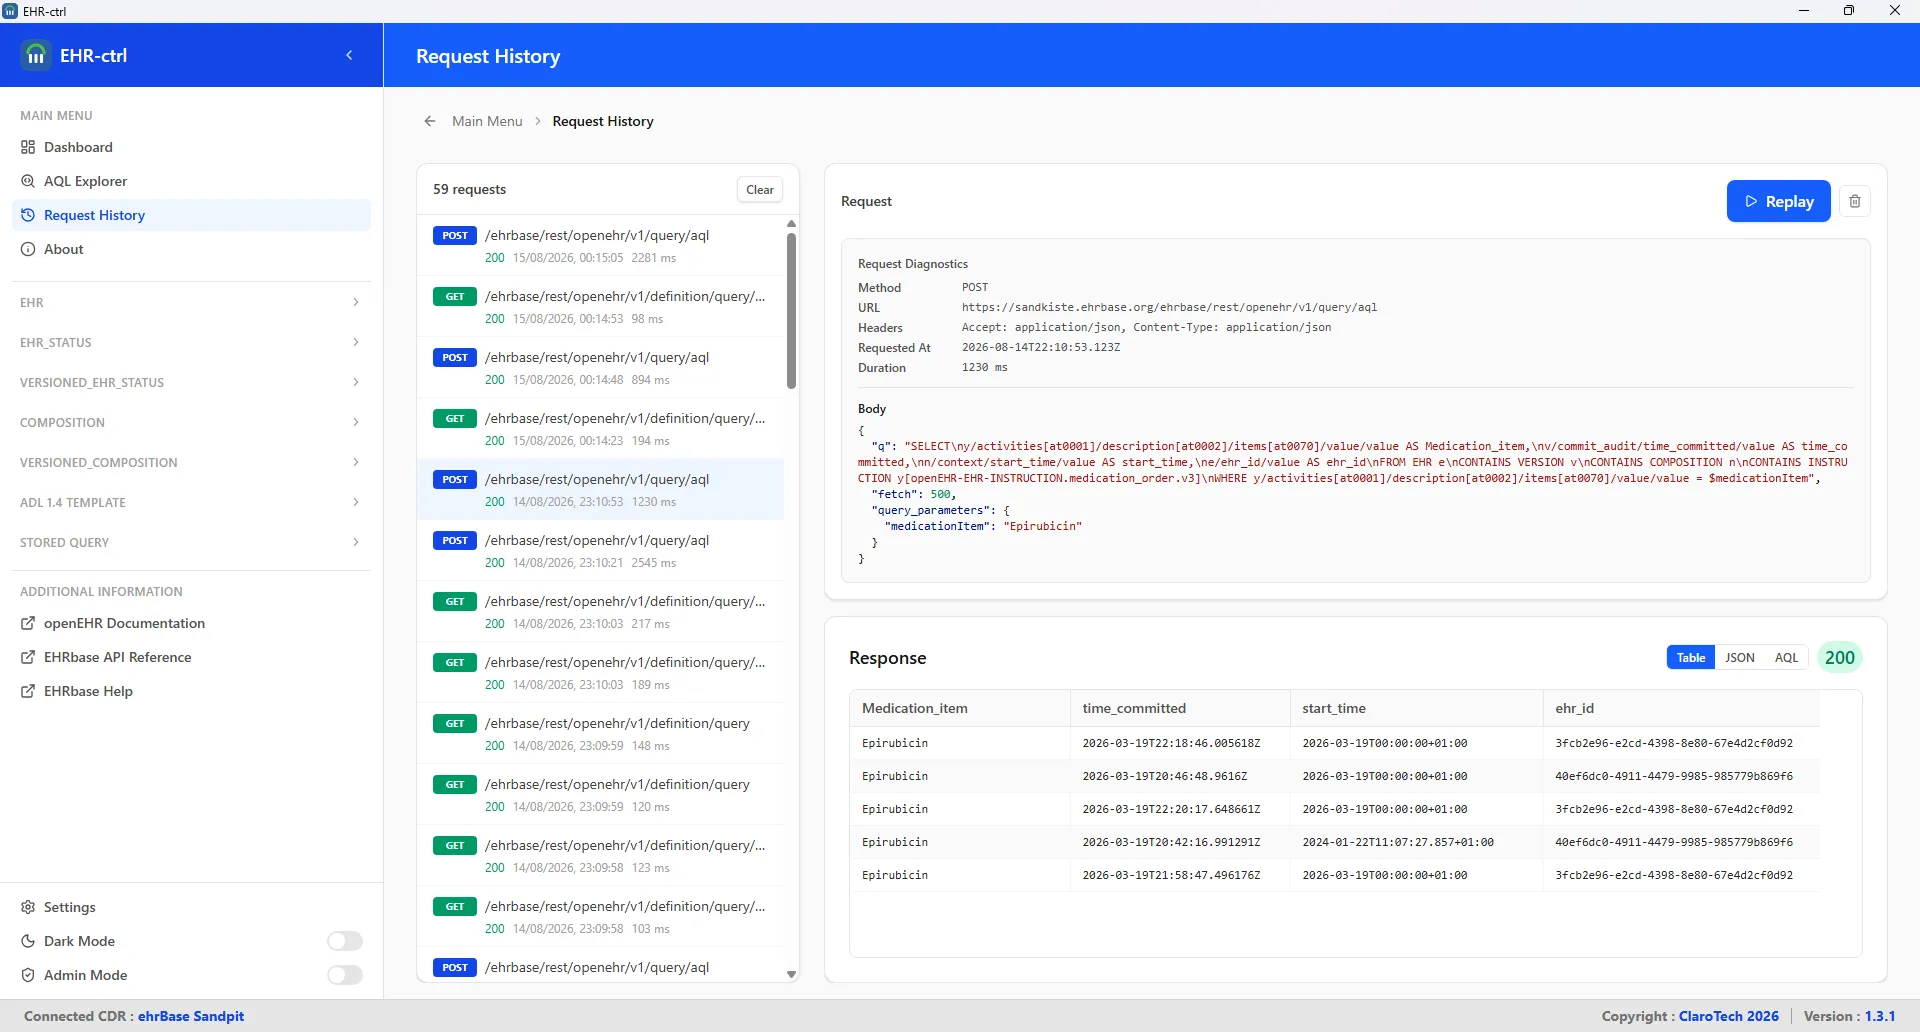
Task: Collapse the sidebar with the chevron
Action: click(349, 55)
